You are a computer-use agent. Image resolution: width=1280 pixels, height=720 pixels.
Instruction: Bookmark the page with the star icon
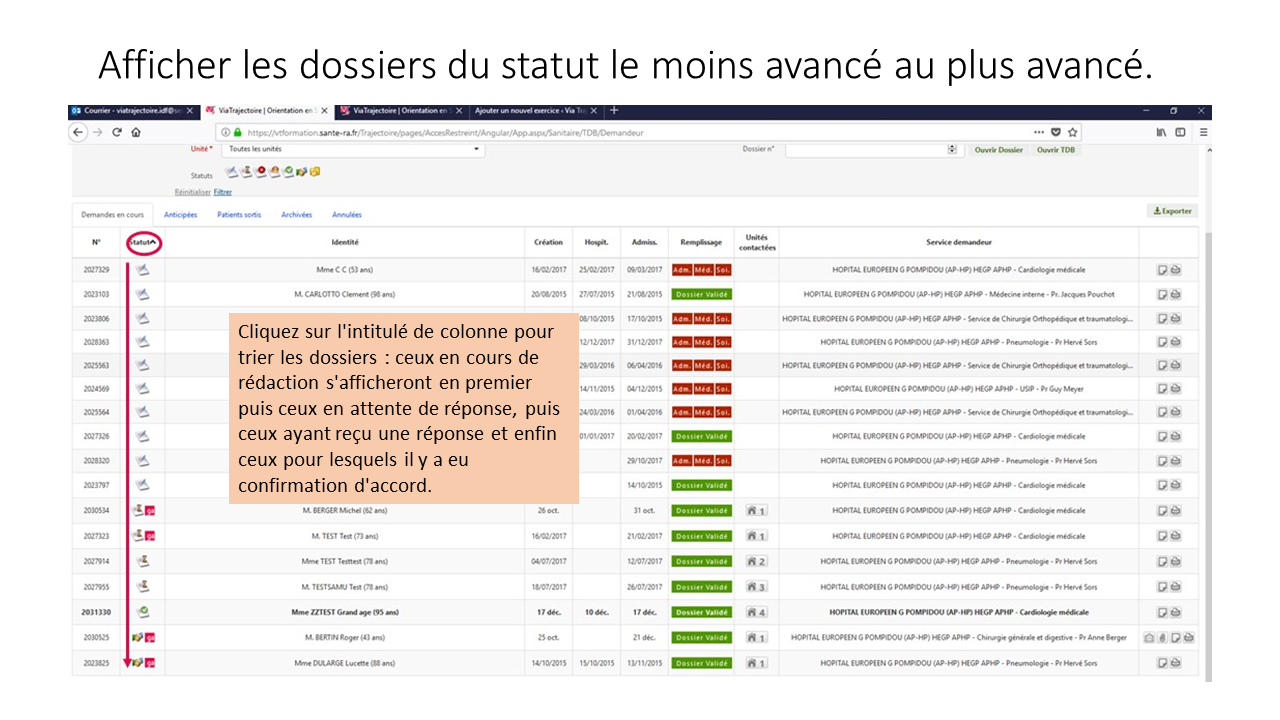(1073, 132)
